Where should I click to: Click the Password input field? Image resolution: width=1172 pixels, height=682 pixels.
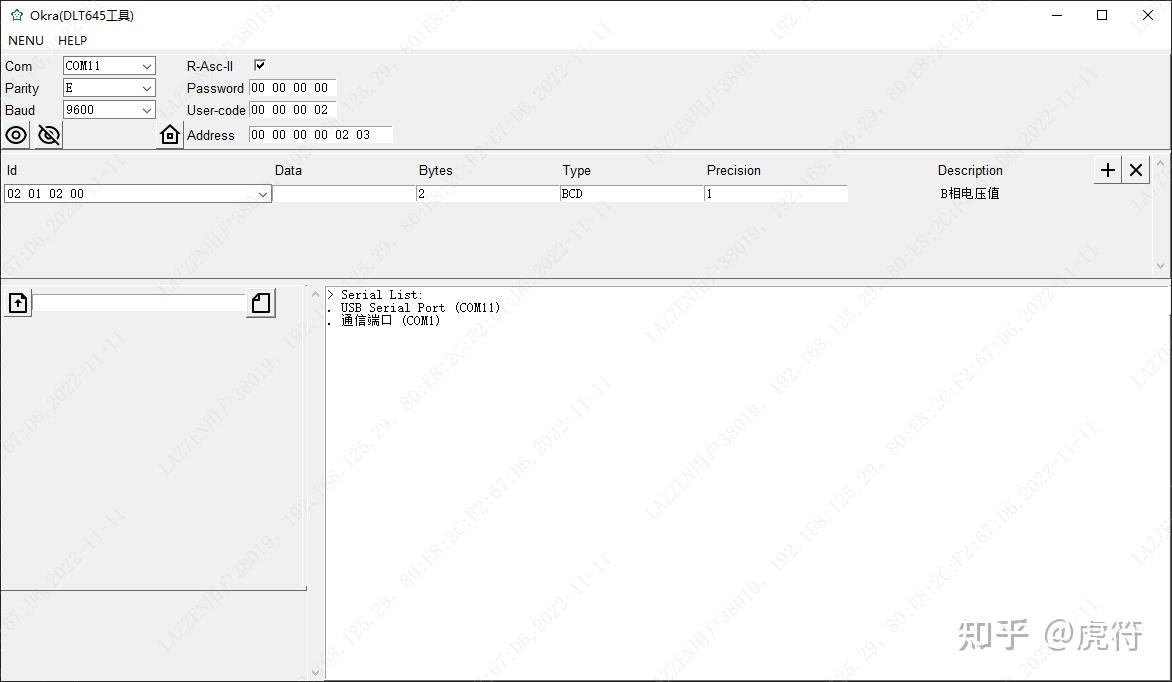[x=292, y=88]
